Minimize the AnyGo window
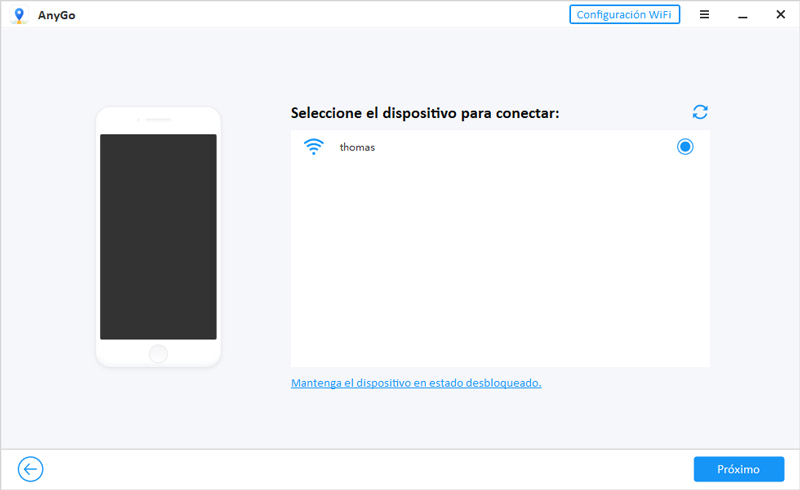This screenshot has width=800, height=490. tap(743, 15)
